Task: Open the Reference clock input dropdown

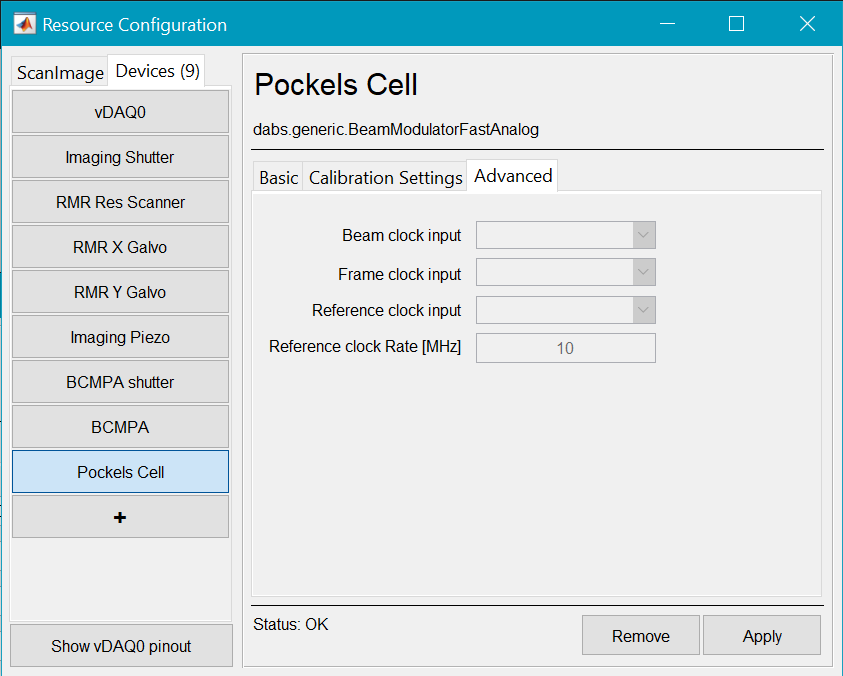Action: click(x=565, y=310)
